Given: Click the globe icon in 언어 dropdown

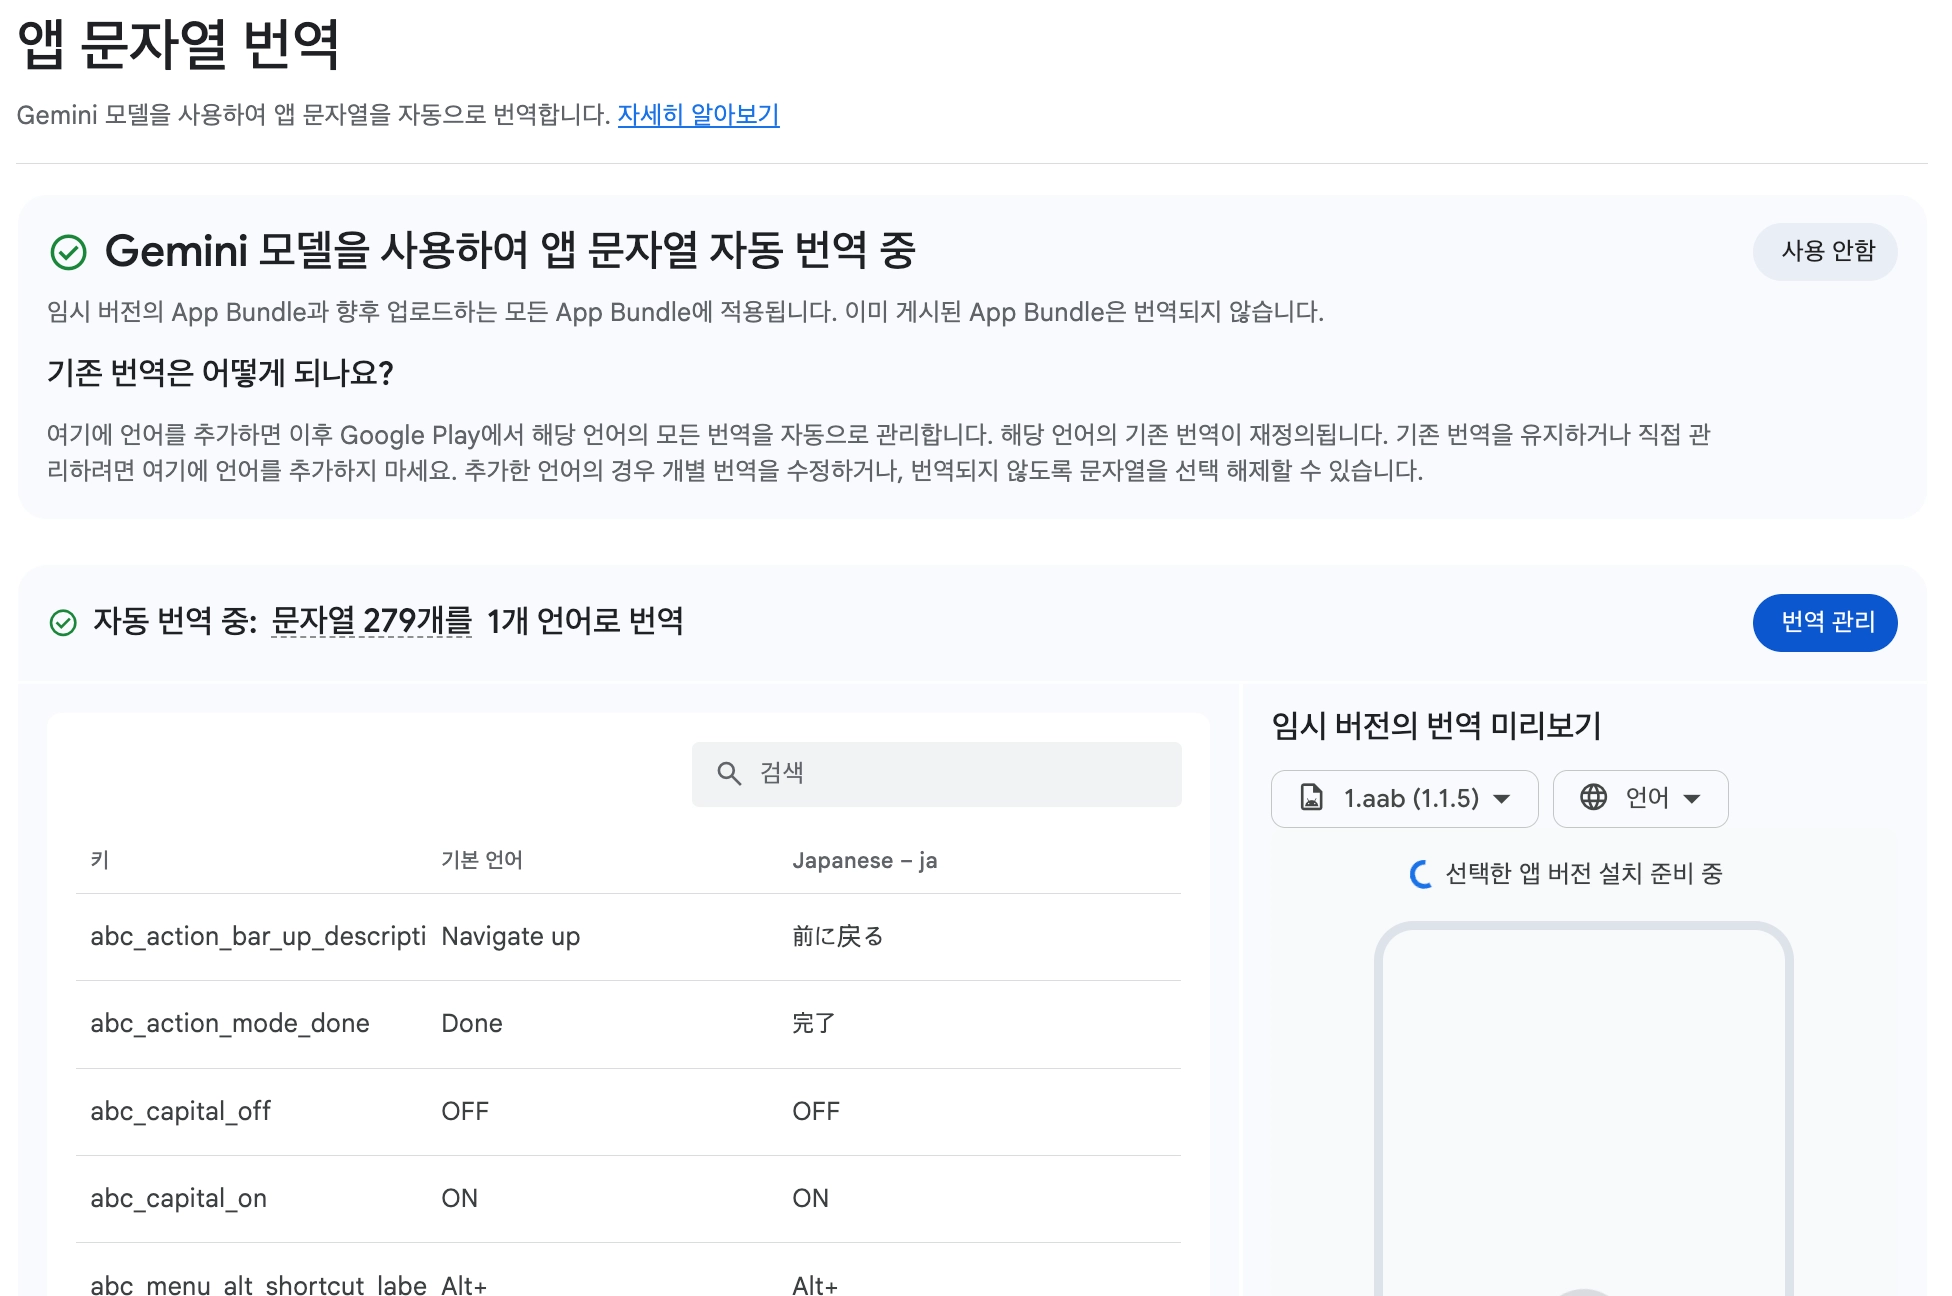Looking at the screenshot, I should 1593,798.
